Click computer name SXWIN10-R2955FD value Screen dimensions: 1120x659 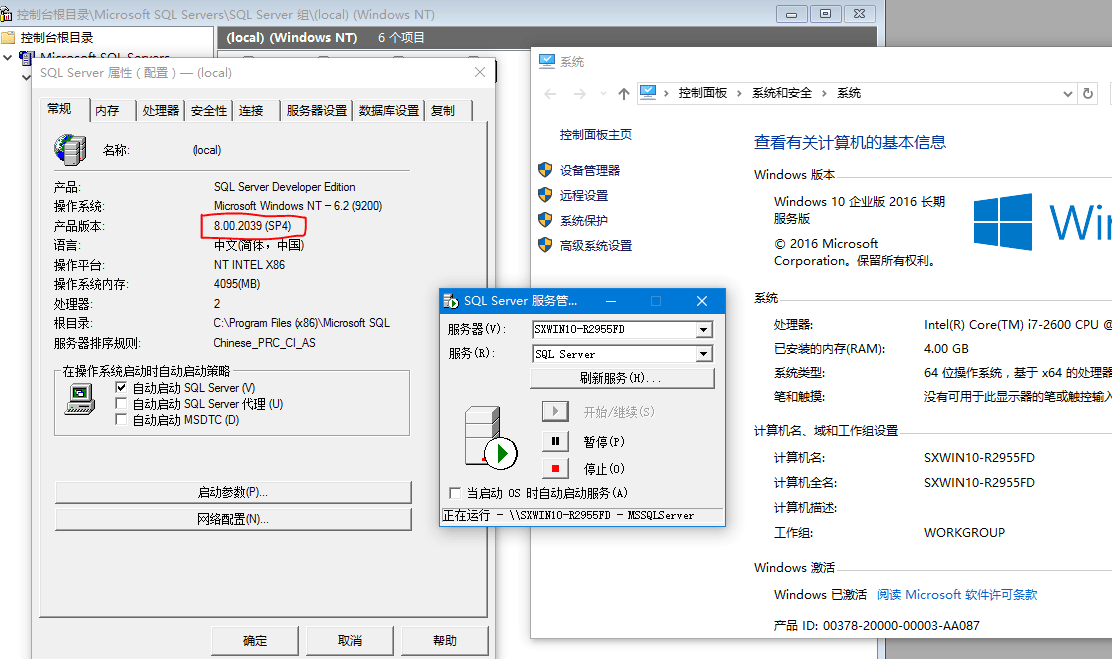[x=979, y=458]
